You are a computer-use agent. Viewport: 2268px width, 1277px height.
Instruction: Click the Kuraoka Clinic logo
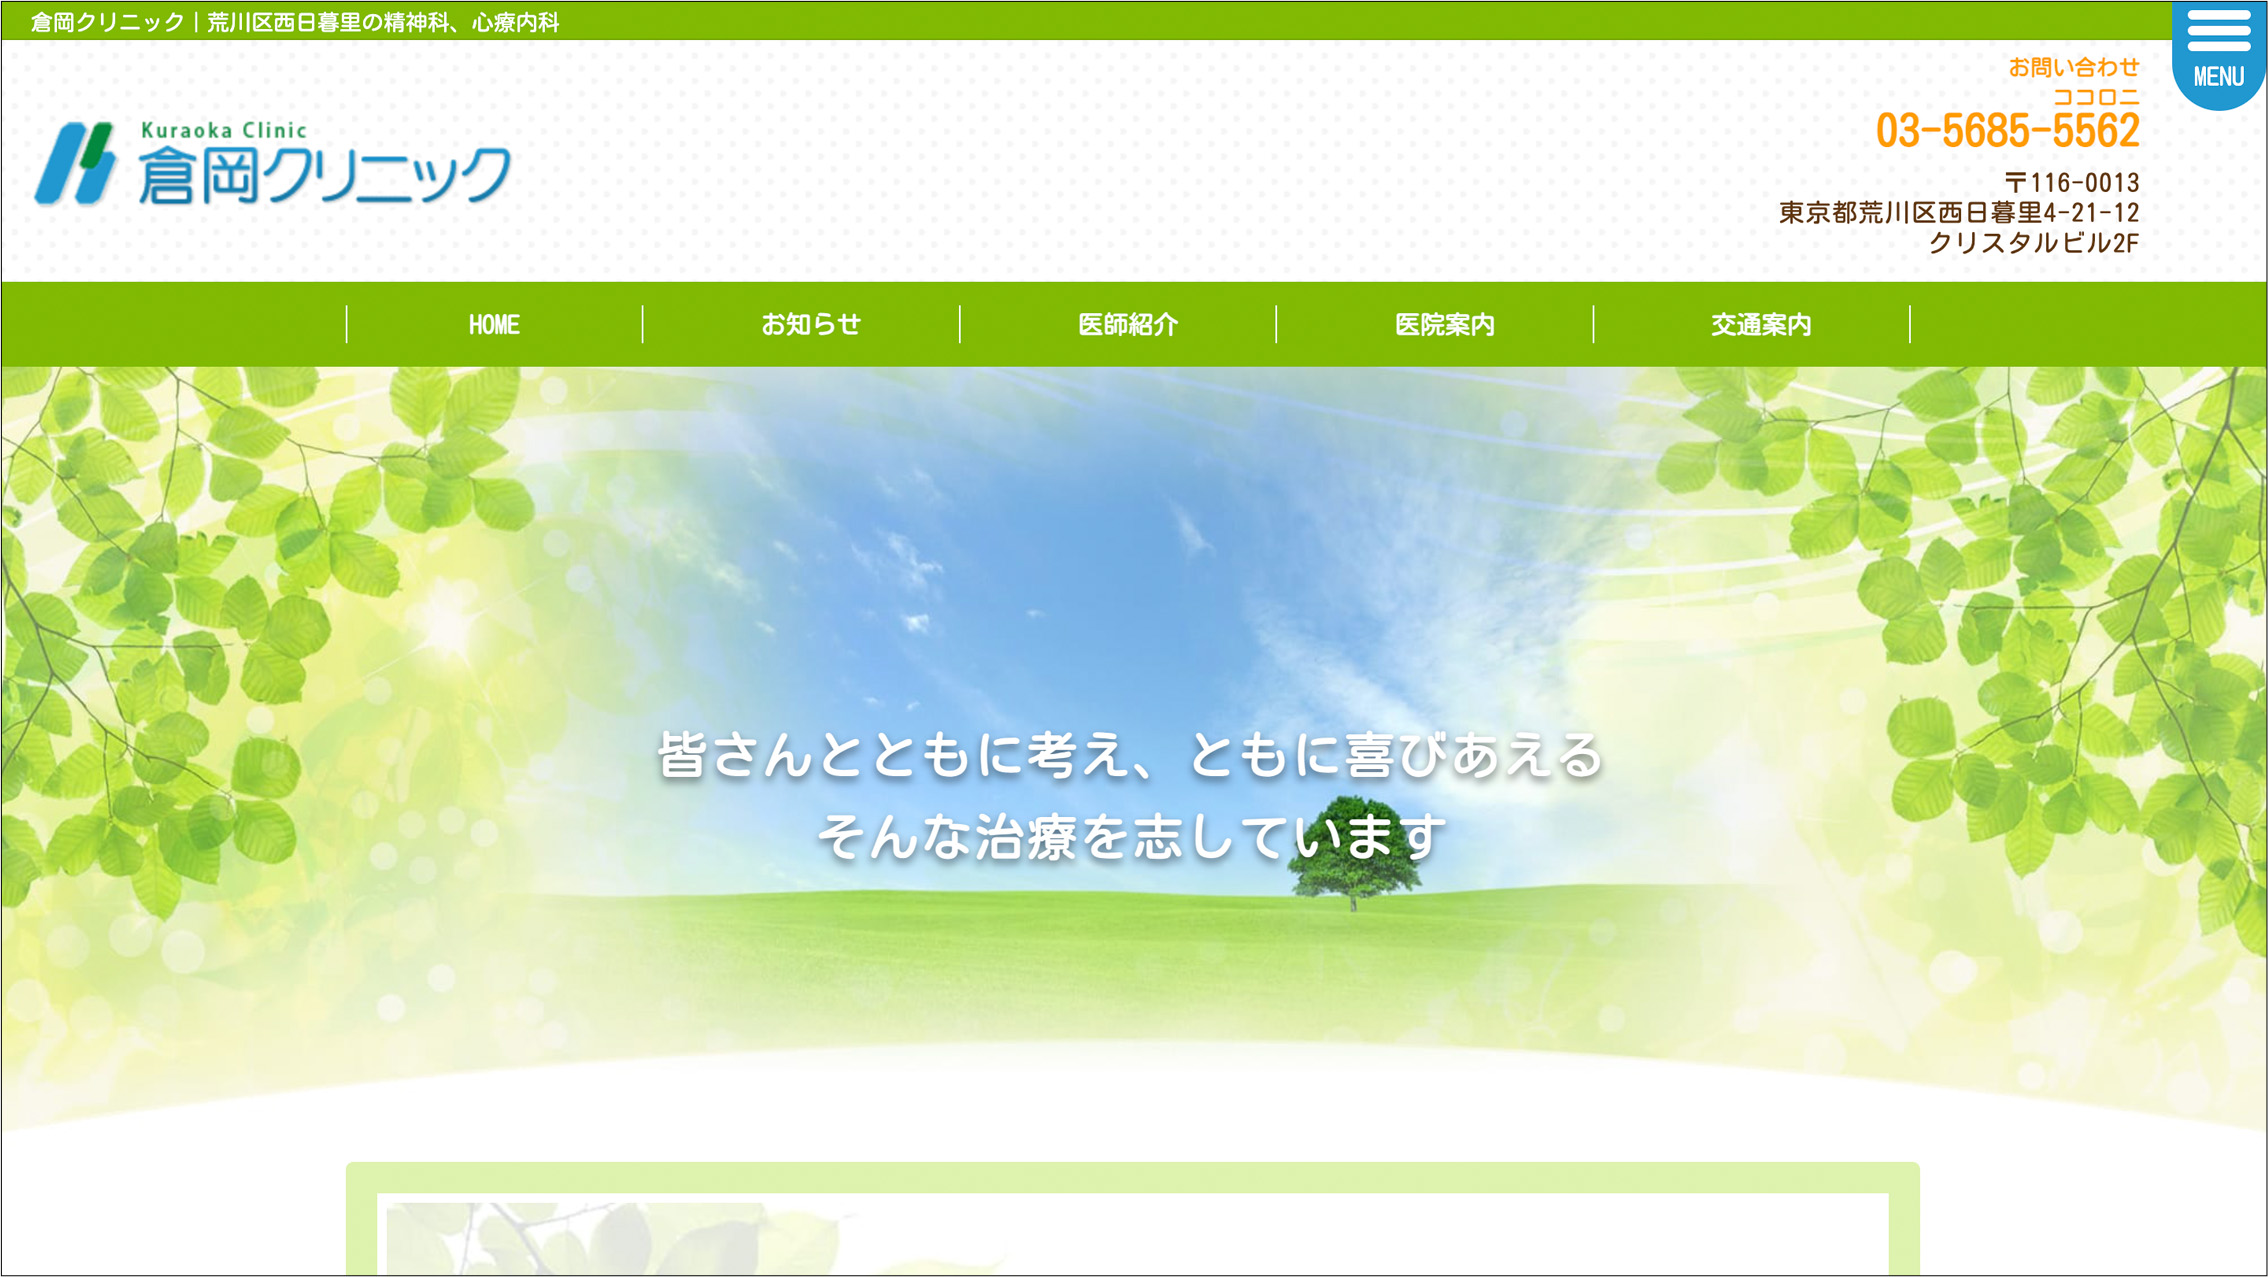point(273,163)
